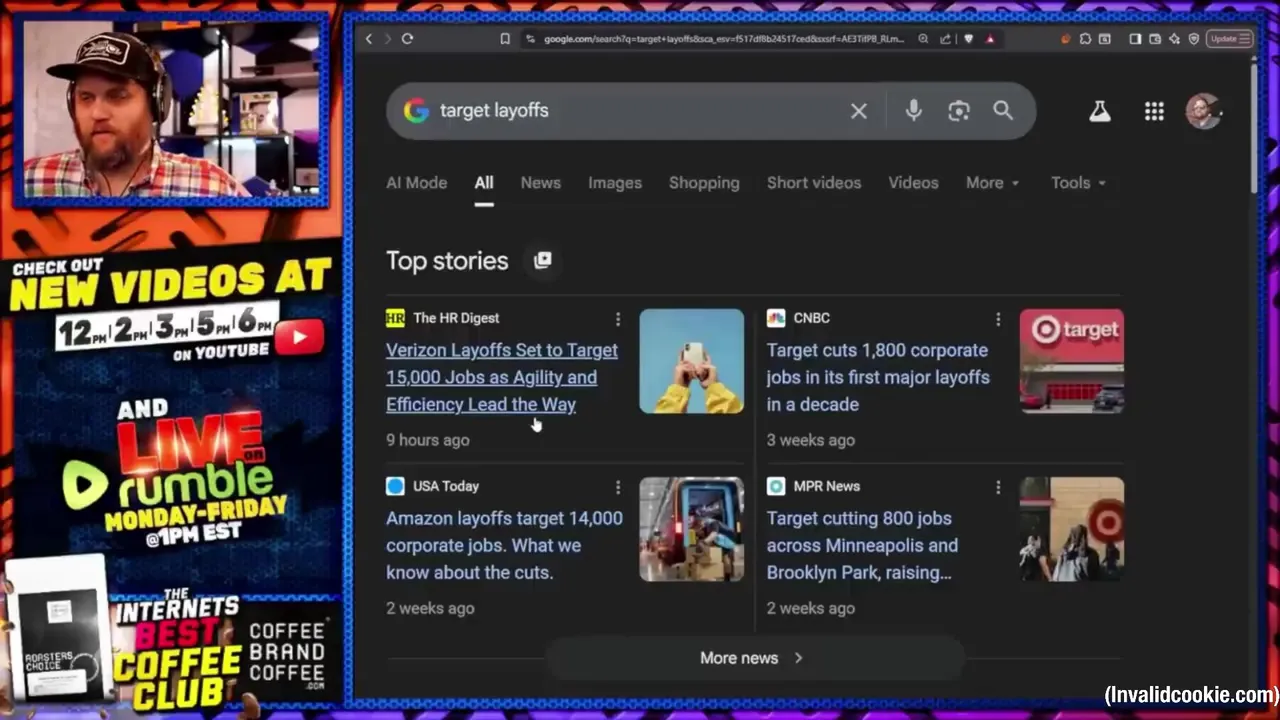The width and height of the screenshot is (1280, 720).
Task: Submit search with the magnifying glass icon
Action: 1003,111
